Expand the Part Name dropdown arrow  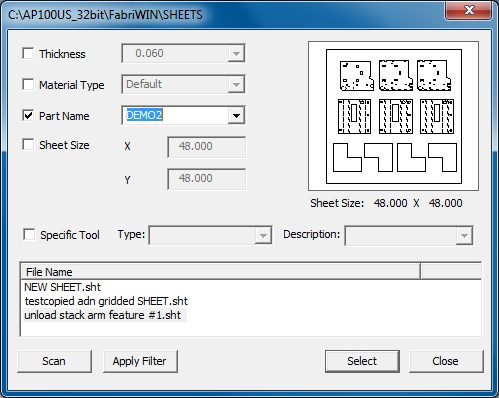[x=236, y=116]
